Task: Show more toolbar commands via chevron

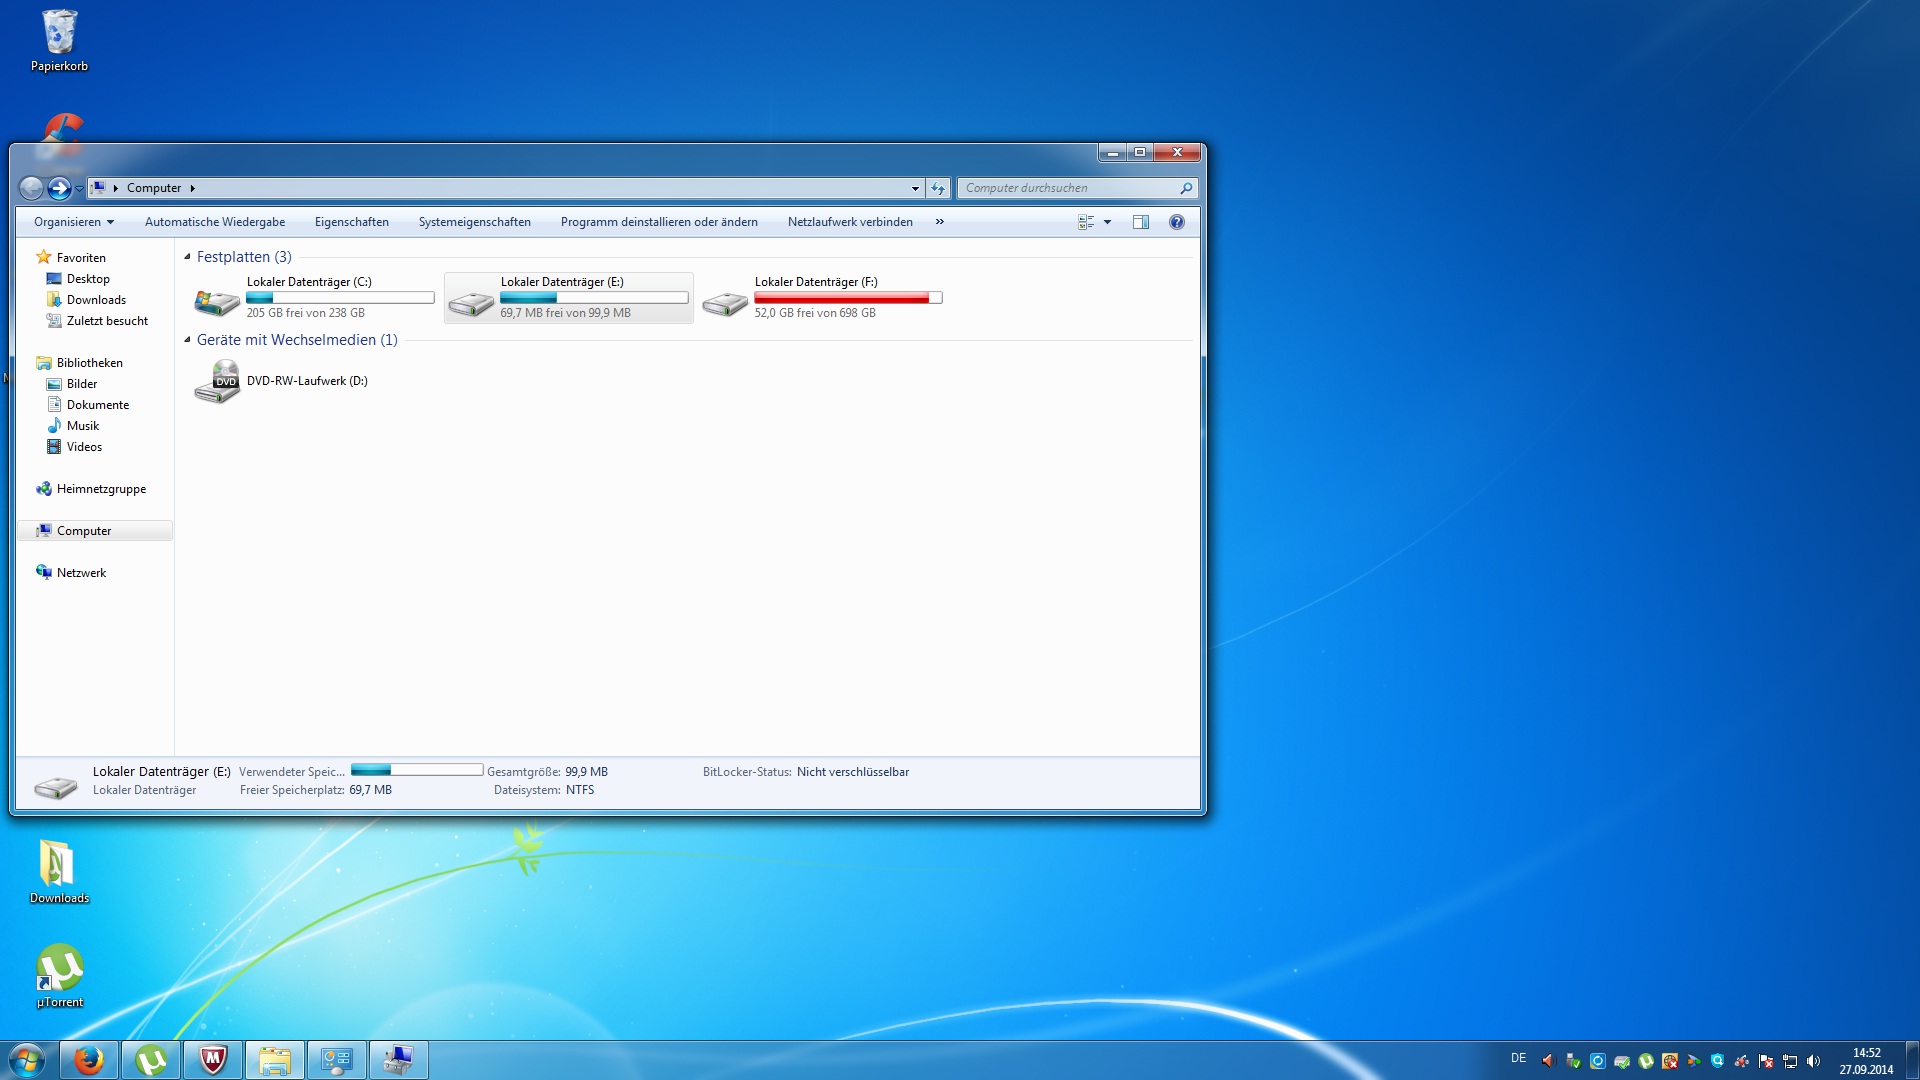Action: tap(940, 222)
